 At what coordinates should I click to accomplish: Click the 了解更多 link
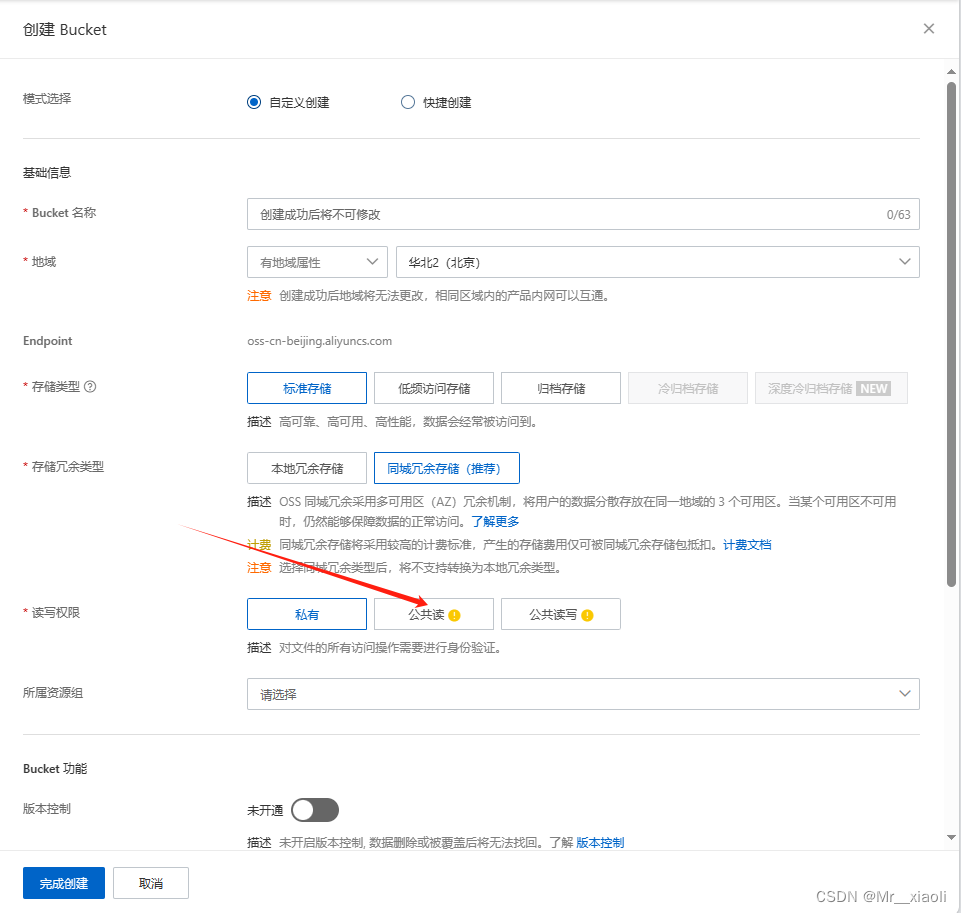(495, 520)
